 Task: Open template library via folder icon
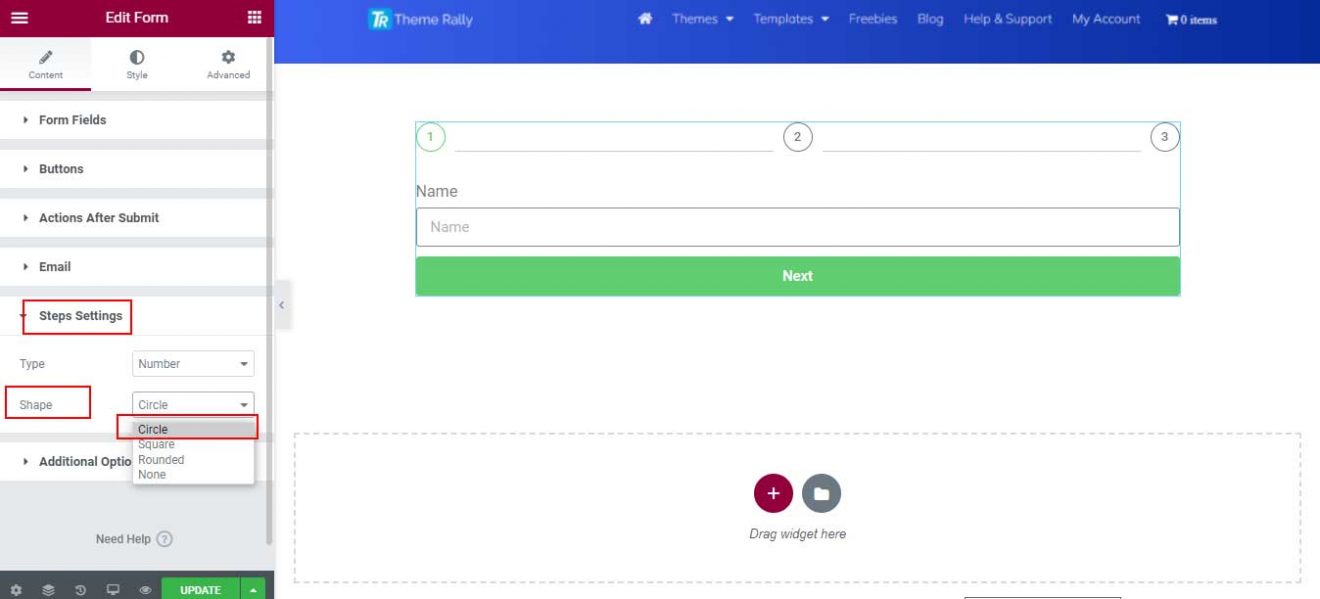[820, 492]
